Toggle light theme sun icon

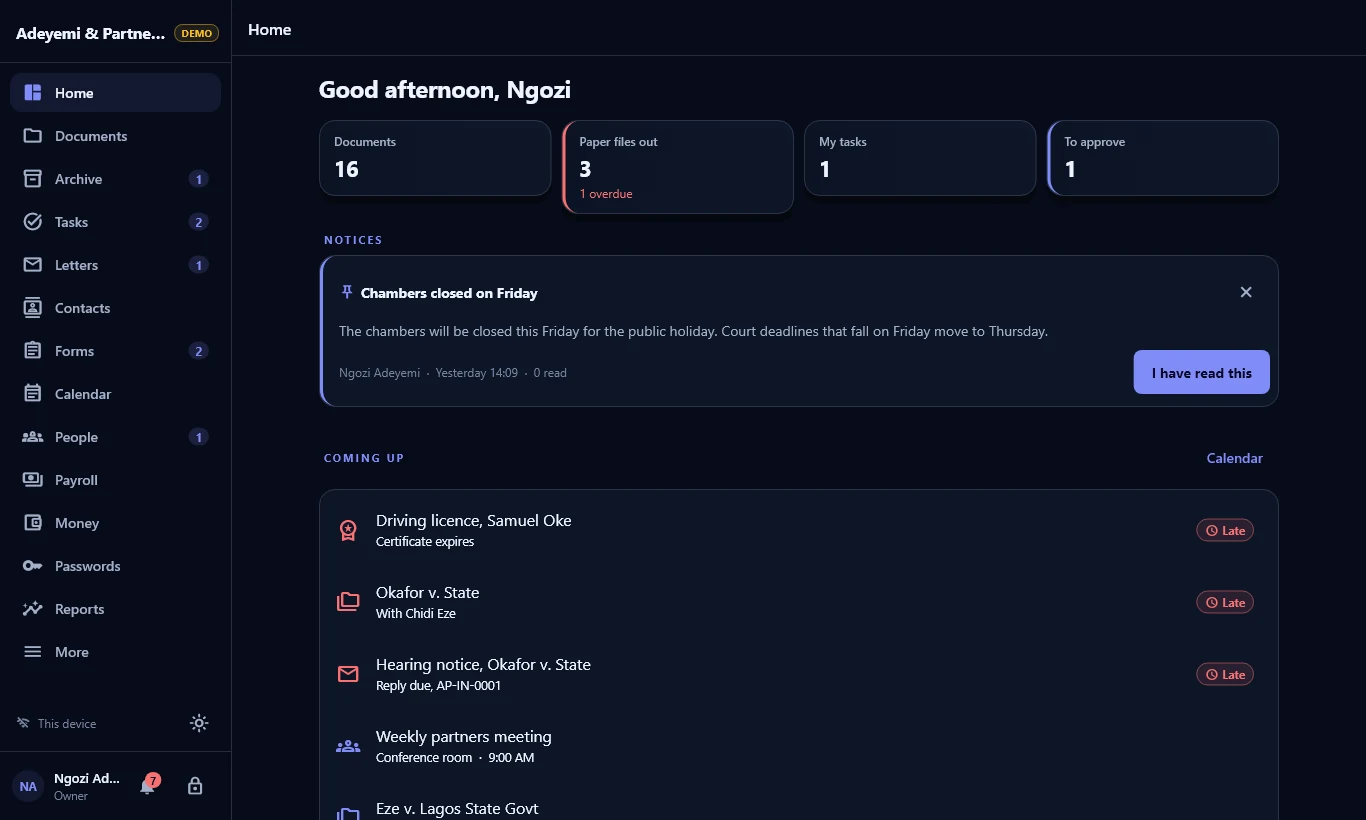[x=199, y=723]
